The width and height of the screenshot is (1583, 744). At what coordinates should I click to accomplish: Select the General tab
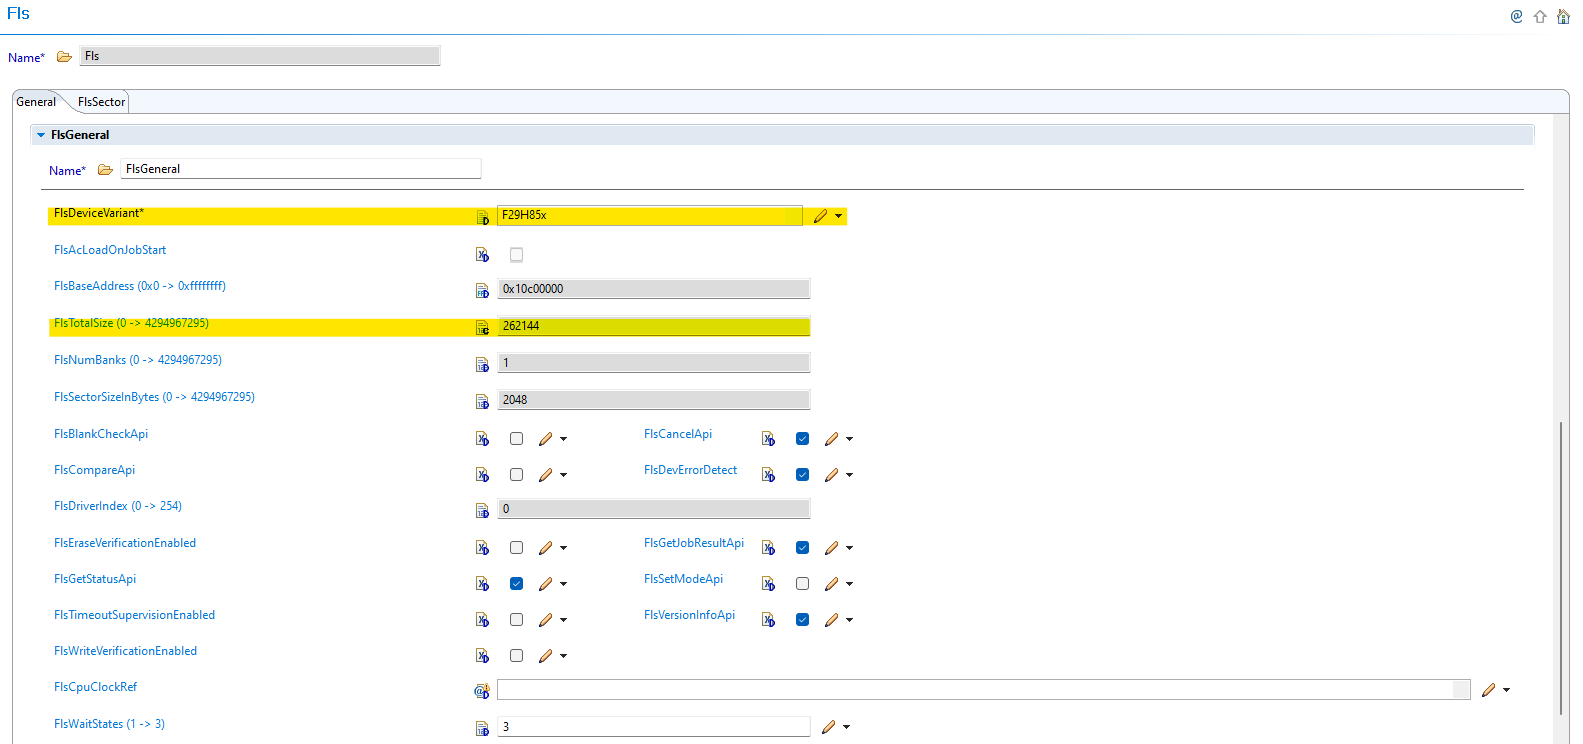tap(36, 102)
